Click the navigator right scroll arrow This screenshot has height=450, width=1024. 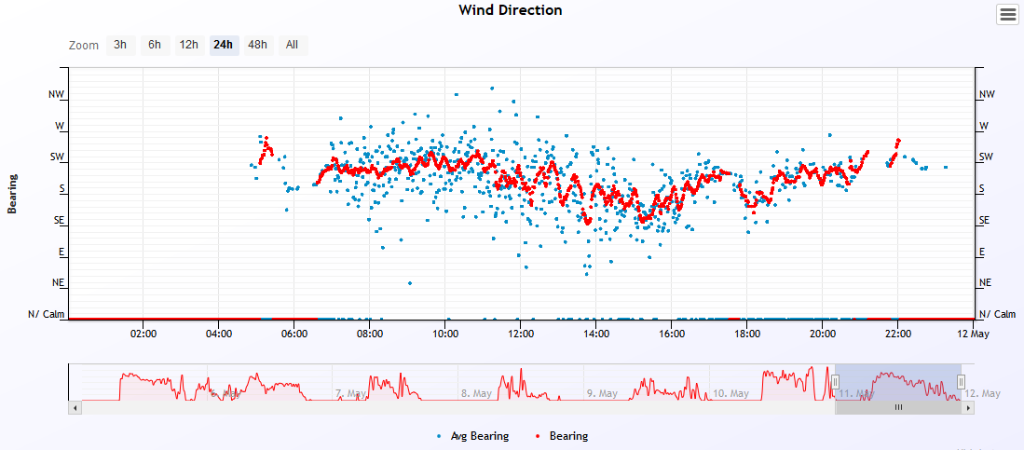[968, 408]
